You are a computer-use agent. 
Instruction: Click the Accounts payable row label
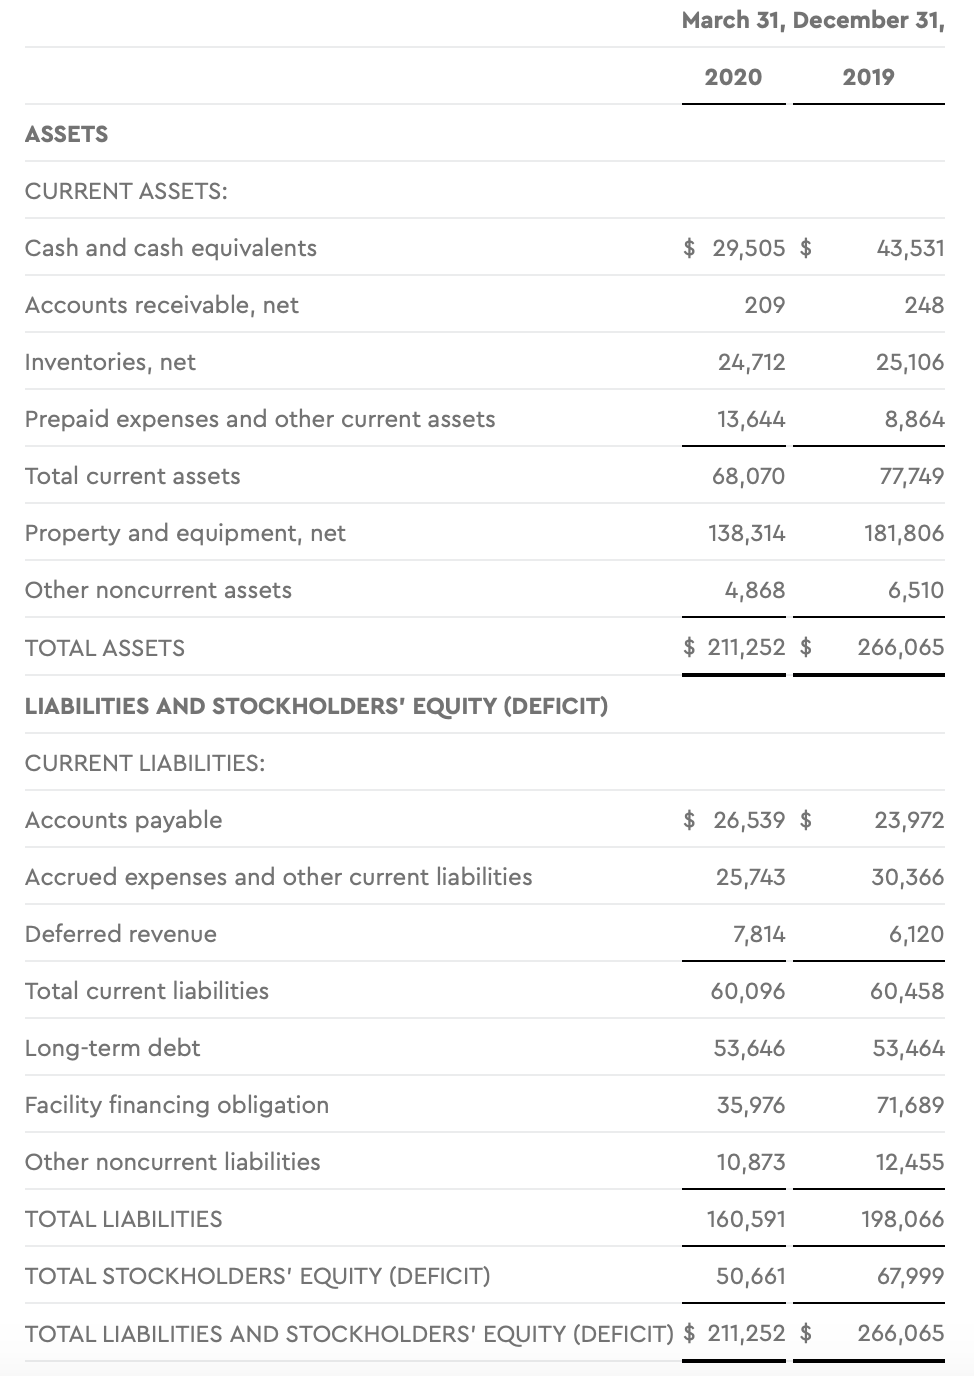tap(124, 820)
